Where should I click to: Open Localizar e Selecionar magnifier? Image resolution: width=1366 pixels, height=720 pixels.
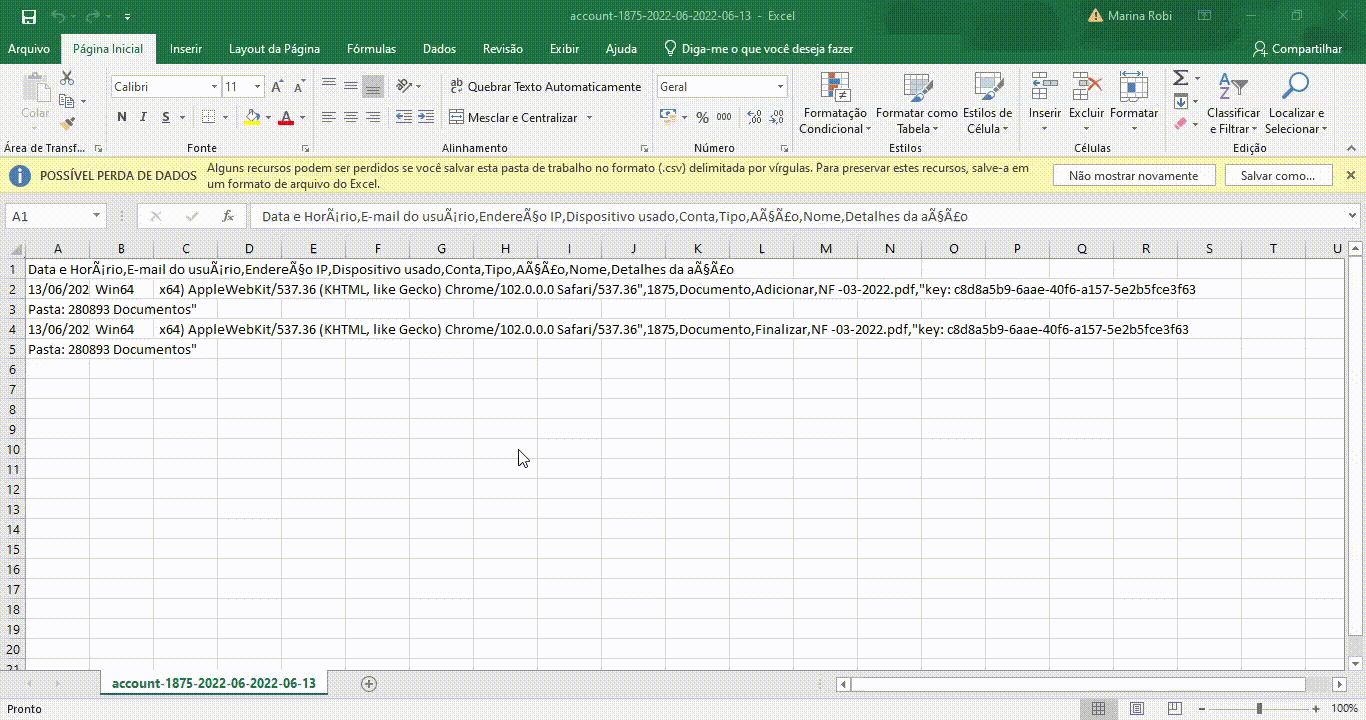click(1295, 88)
